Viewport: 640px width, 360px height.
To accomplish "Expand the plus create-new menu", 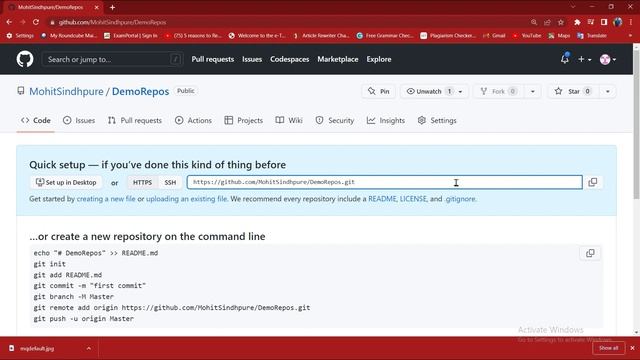I will coord(584,60).
